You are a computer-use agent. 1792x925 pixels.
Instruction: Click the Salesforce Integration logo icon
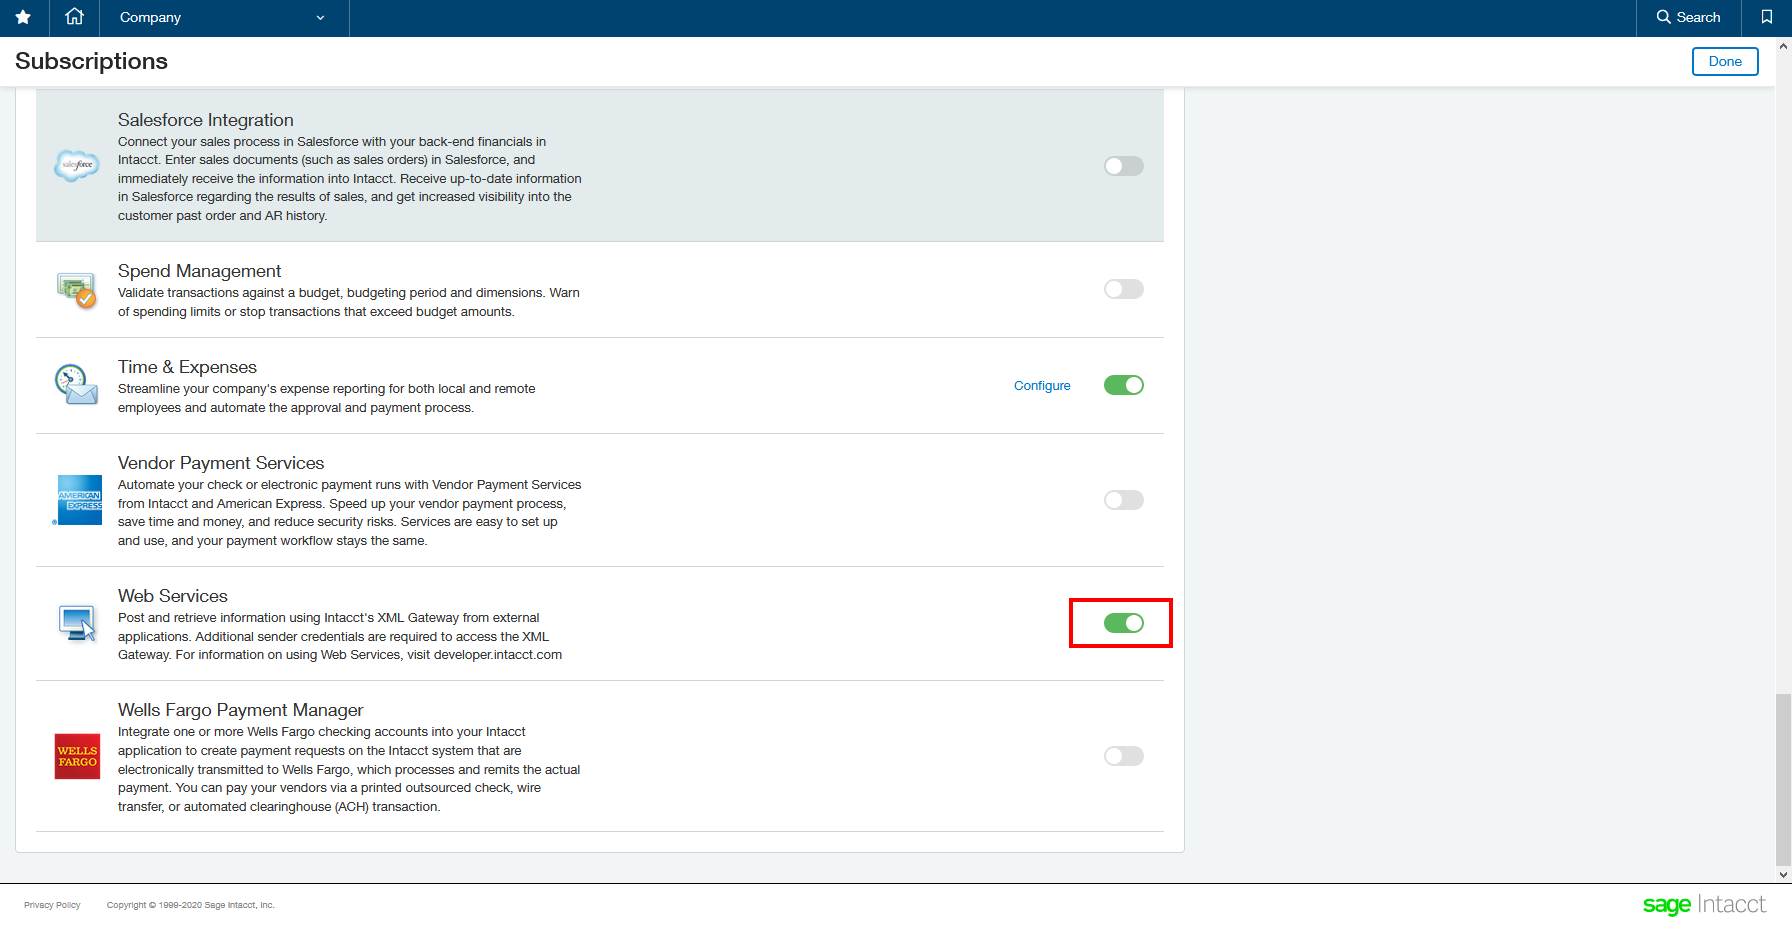click(x=77, y=166)
